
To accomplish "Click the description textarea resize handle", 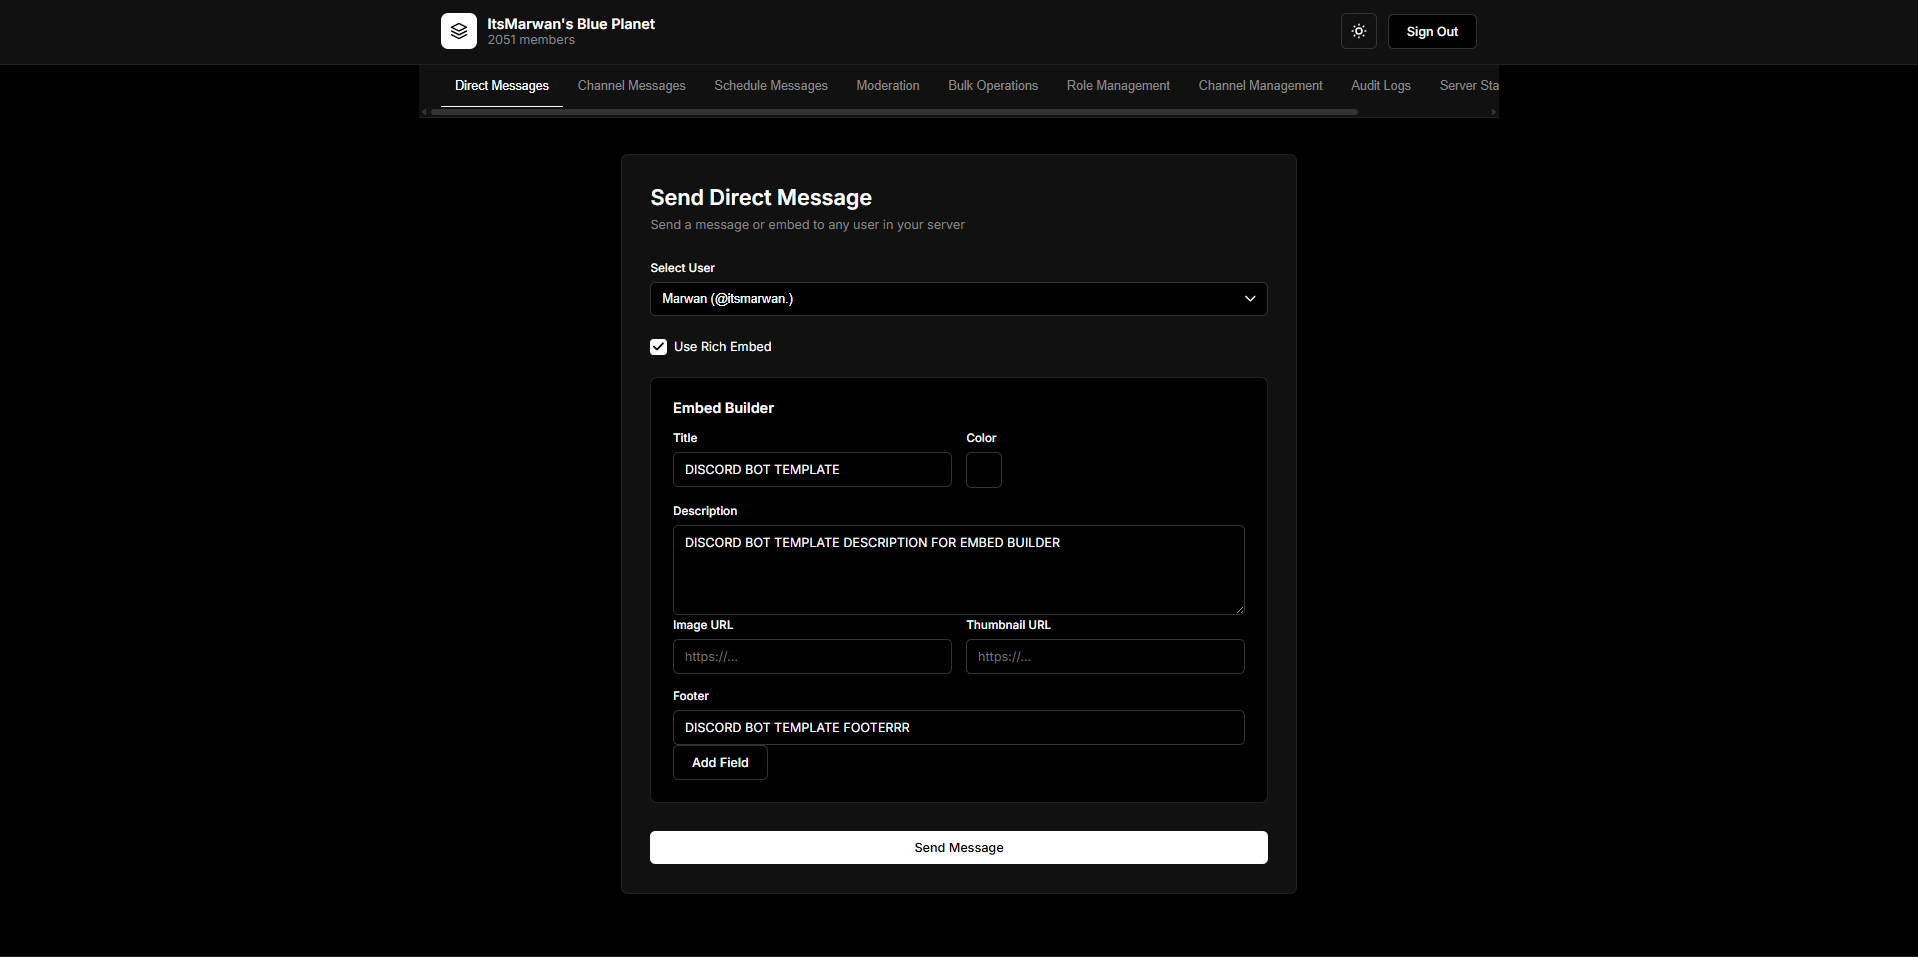I will point(1239,609).
